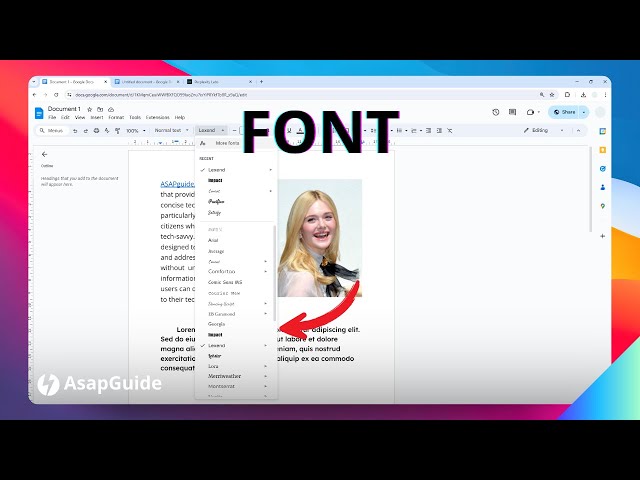Click the meeting camera icon near Share
Viewport: 640px width, 480px height.
pyautogui.click(x=530, y=112)
